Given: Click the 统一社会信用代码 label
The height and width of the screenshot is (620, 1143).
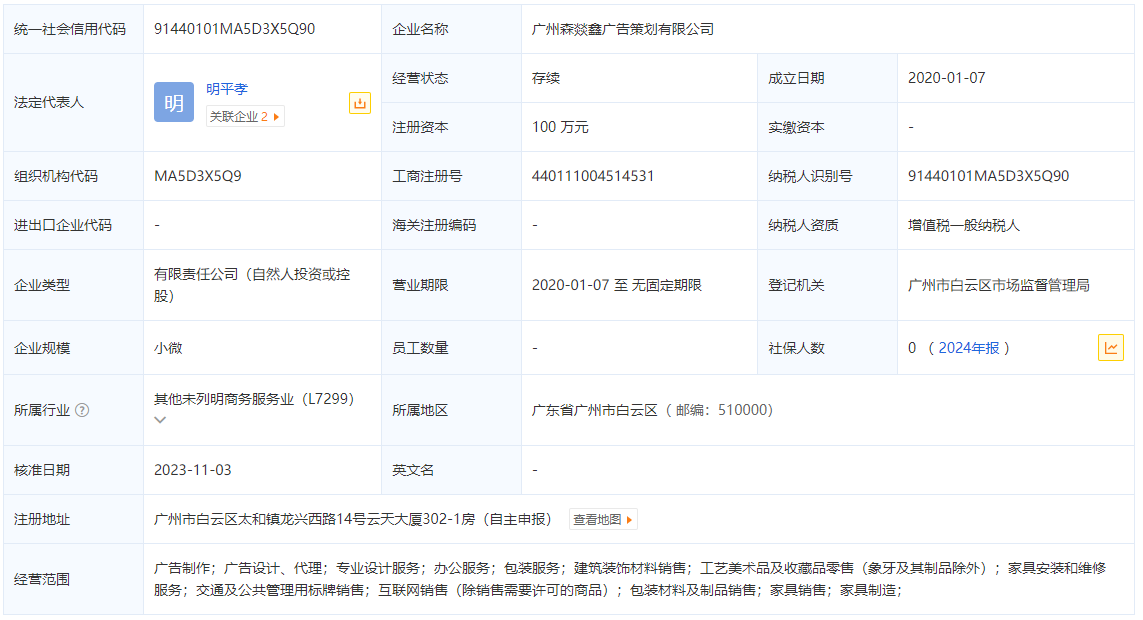Looking at the screenshot, I should pos(70,29).
